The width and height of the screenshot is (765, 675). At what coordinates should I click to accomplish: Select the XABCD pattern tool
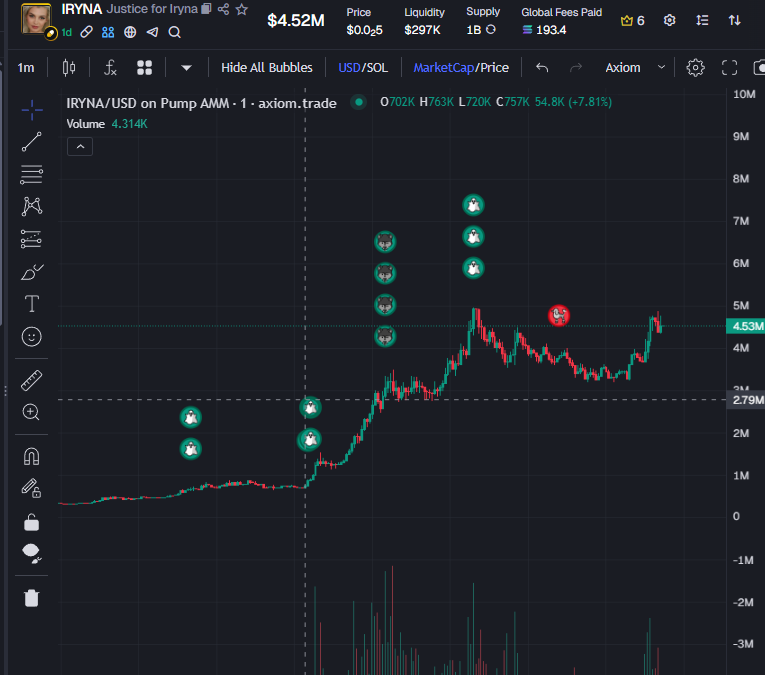pyautogui.click(x=32, y=206)
